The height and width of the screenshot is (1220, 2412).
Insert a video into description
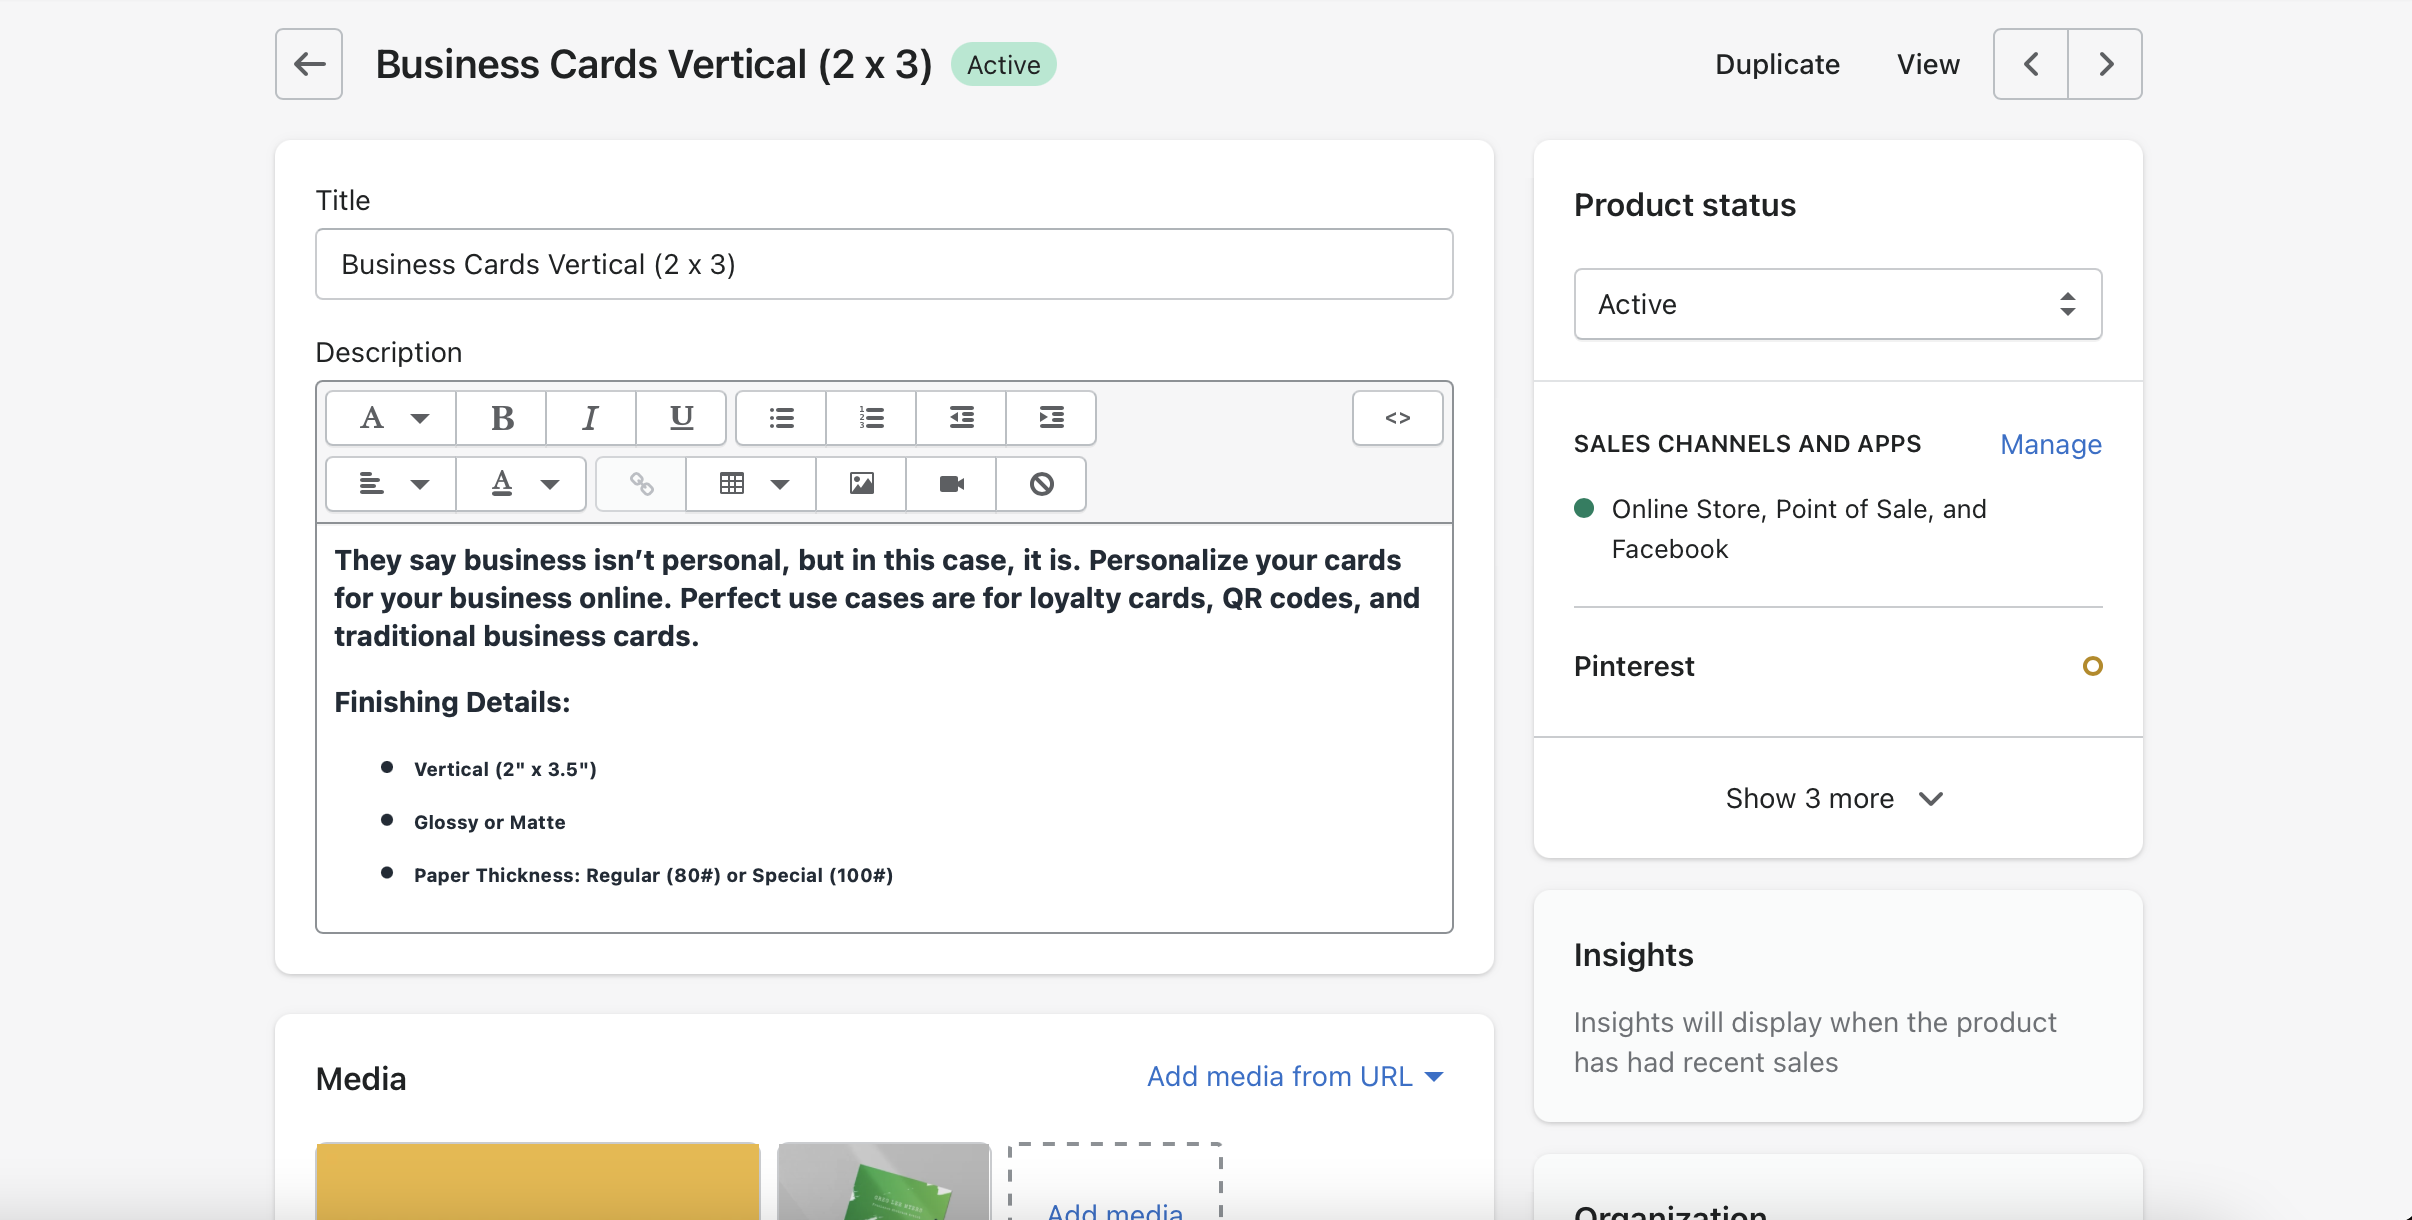coord(951,484)
